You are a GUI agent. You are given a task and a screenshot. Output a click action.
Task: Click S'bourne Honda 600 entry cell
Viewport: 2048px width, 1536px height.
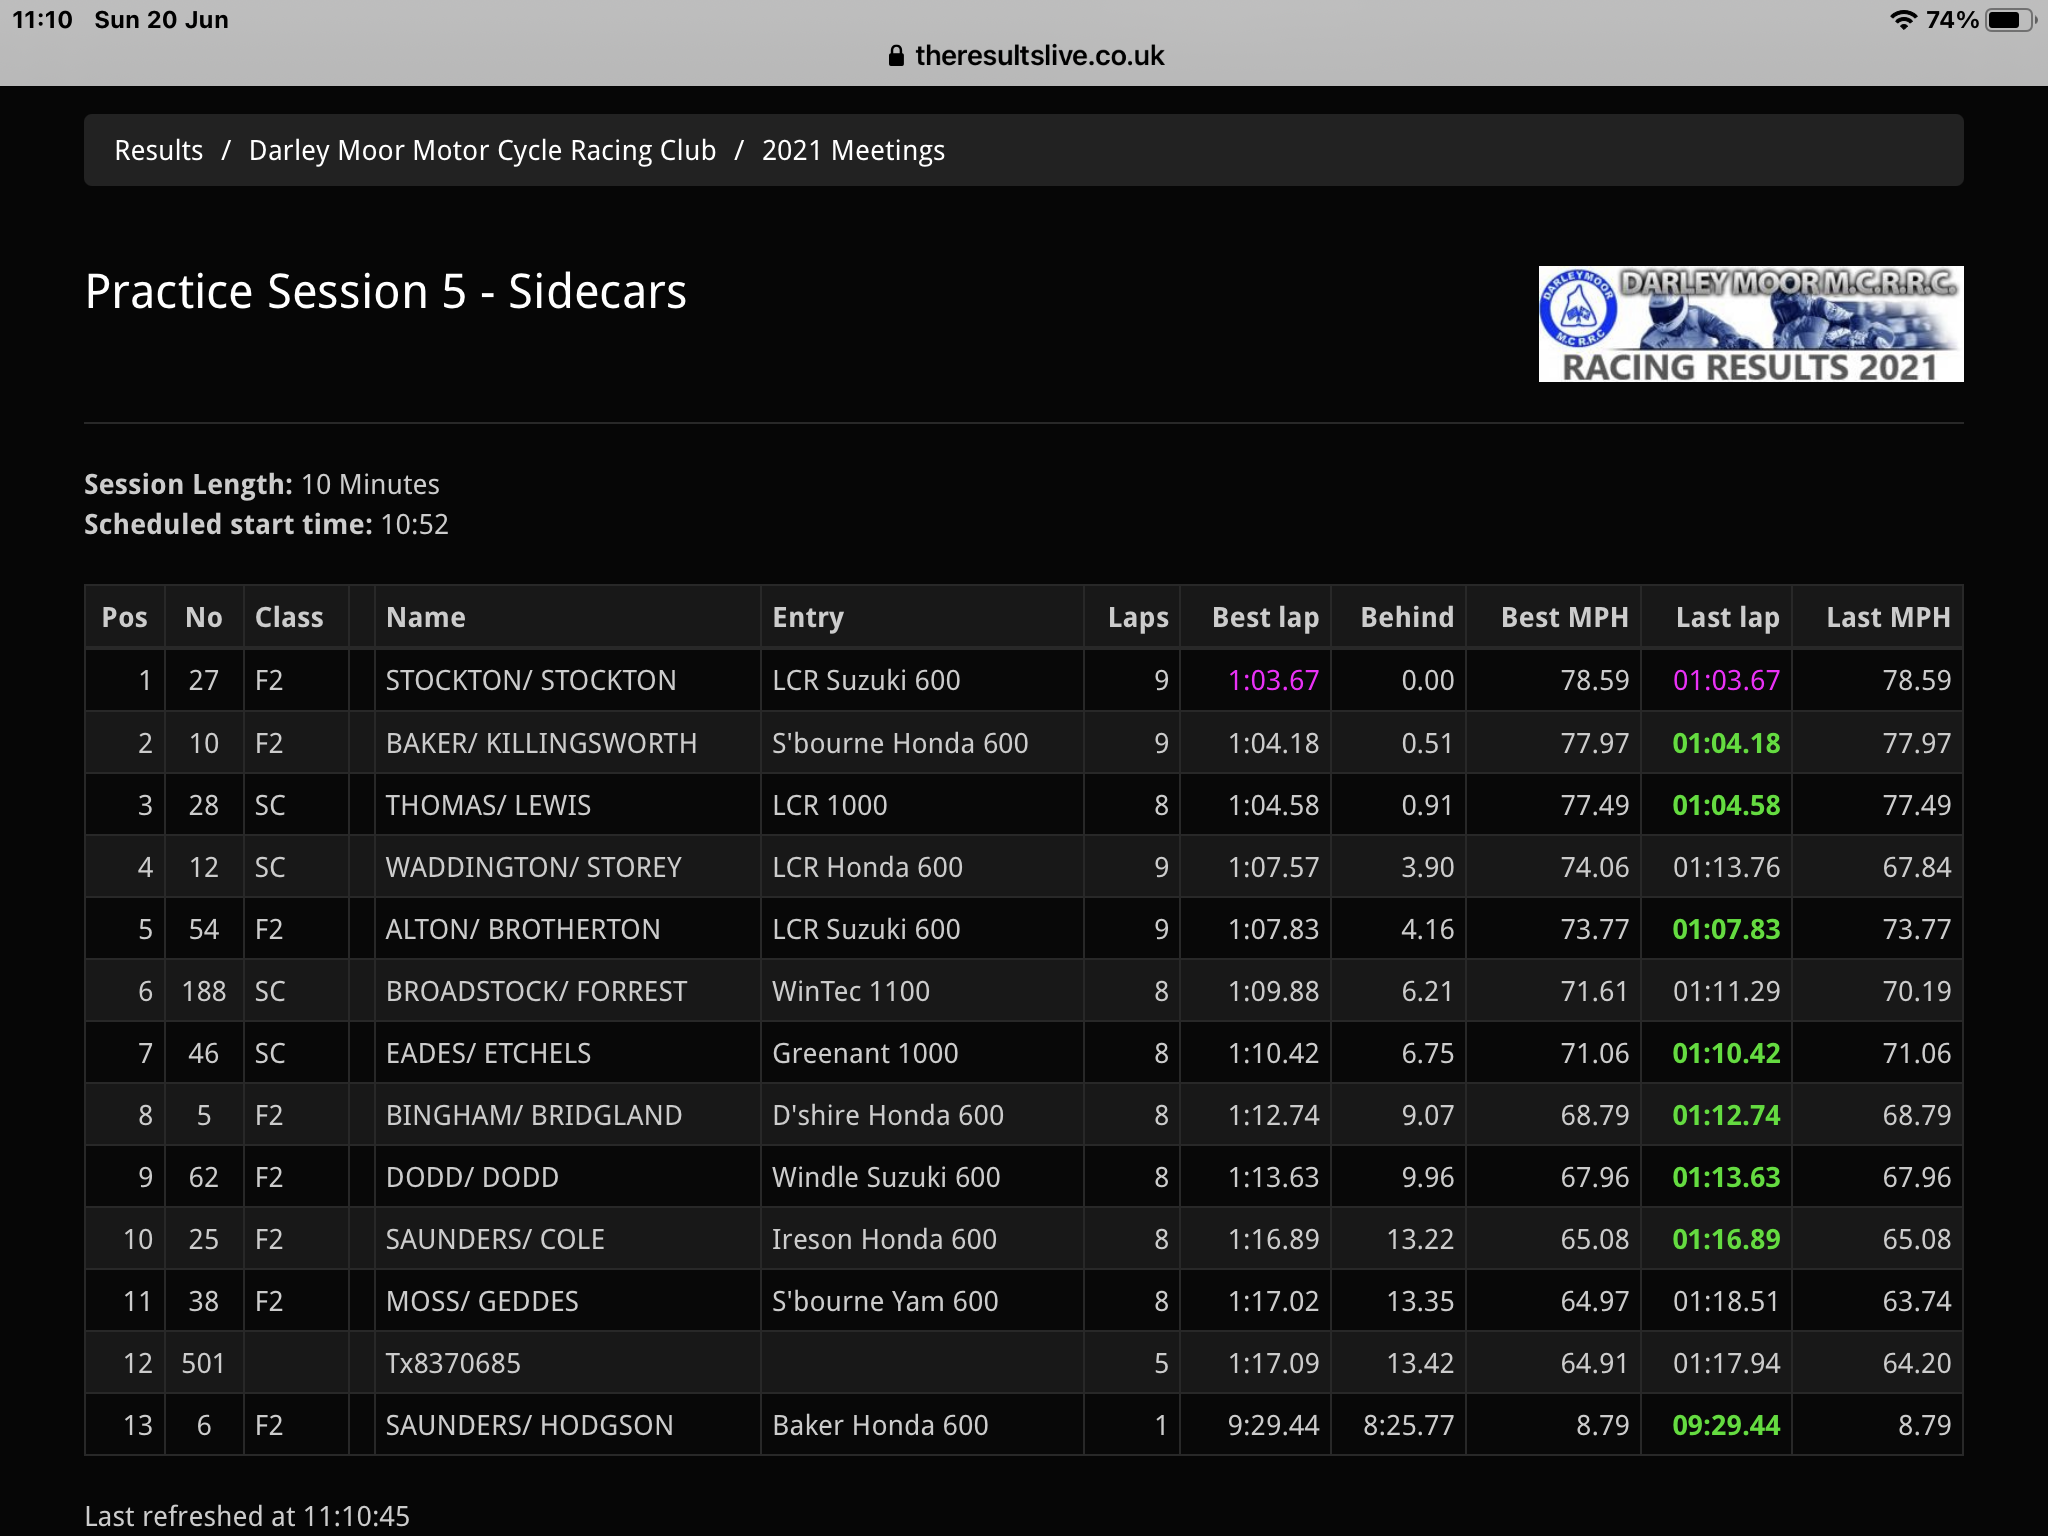[922, 743]
